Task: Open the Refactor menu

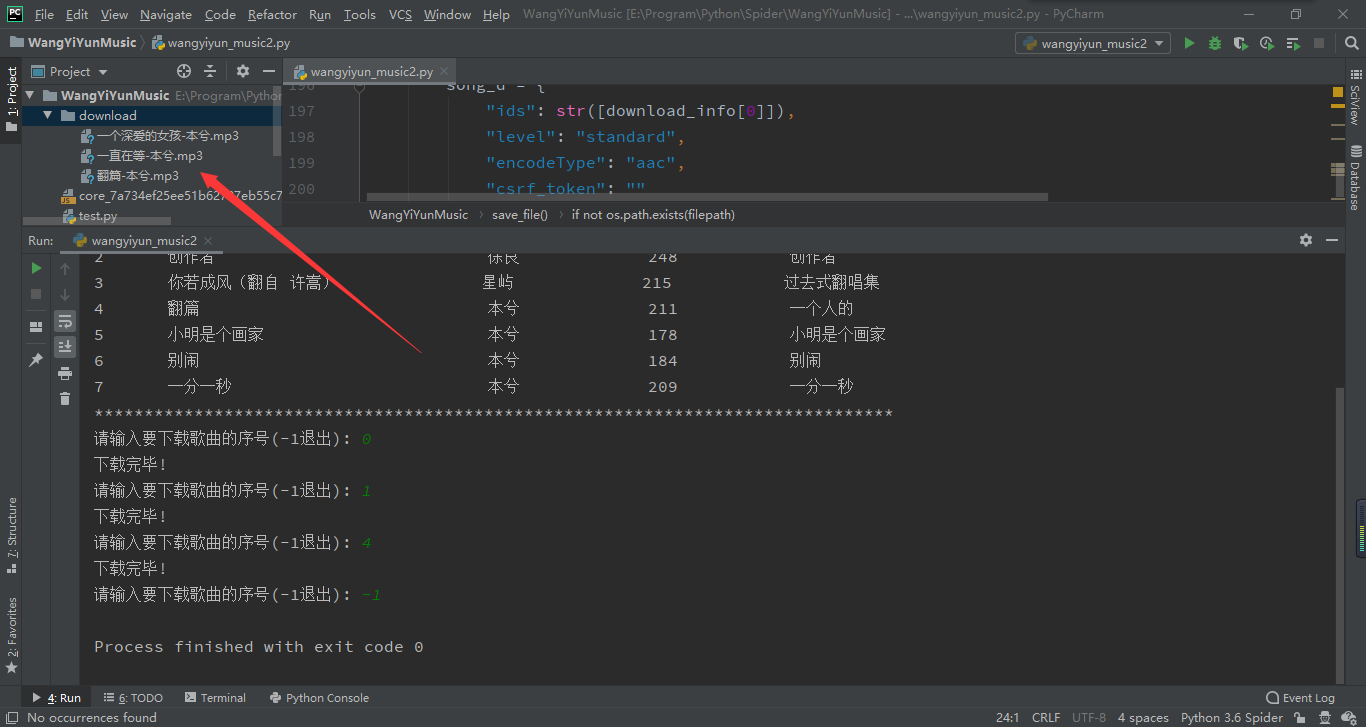Action: (272, 14)
